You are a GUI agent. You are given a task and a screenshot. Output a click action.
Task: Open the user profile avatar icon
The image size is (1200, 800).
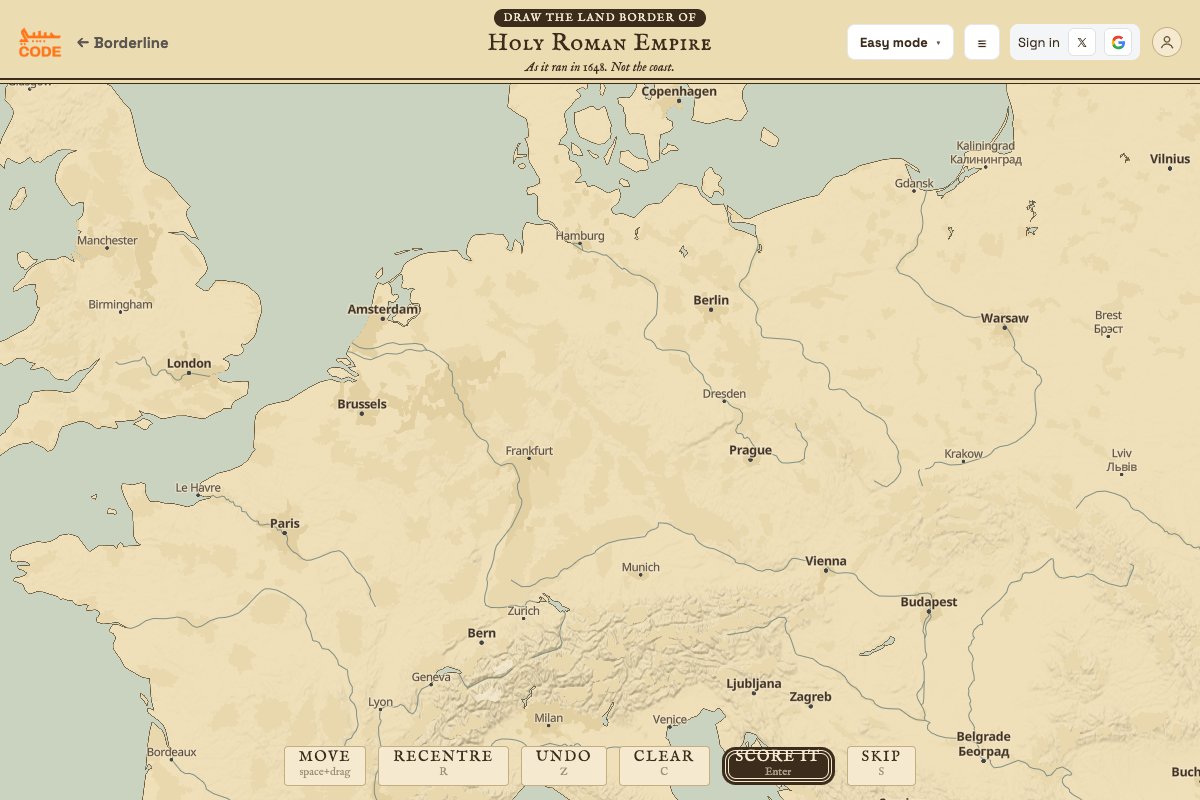coord(1167,42)
